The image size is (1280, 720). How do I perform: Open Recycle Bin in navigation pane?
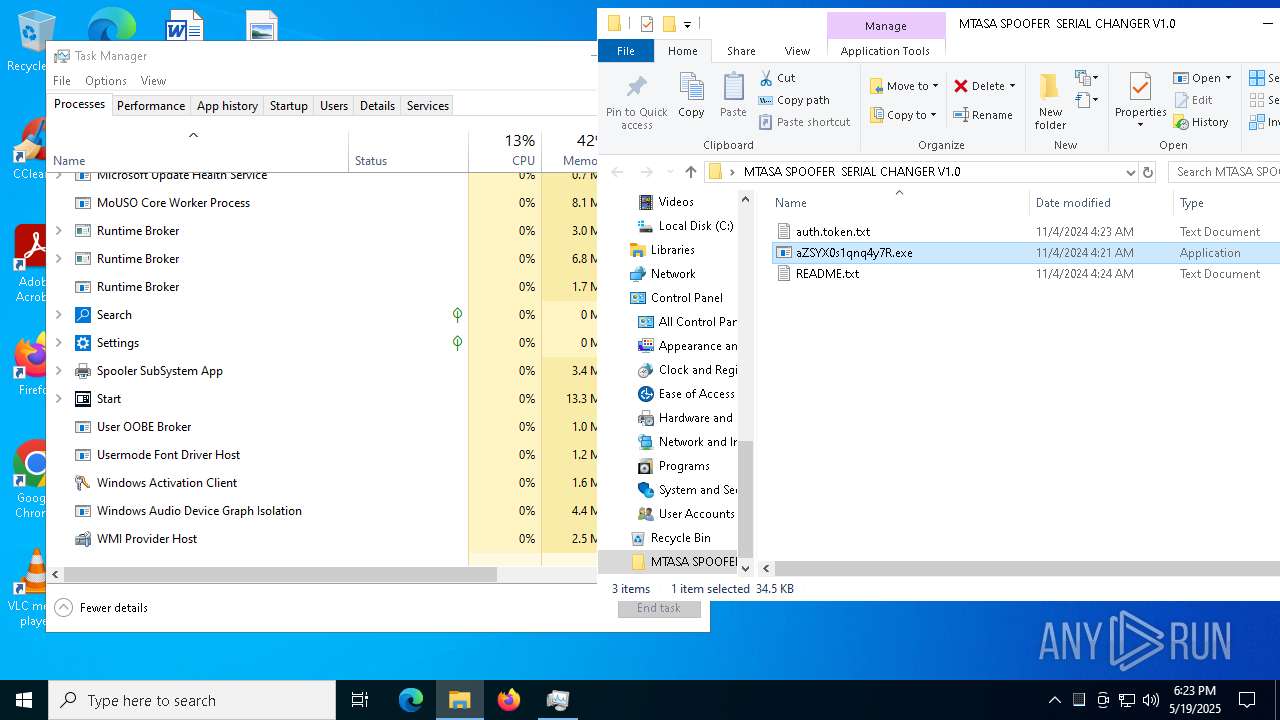pos(670,538)
